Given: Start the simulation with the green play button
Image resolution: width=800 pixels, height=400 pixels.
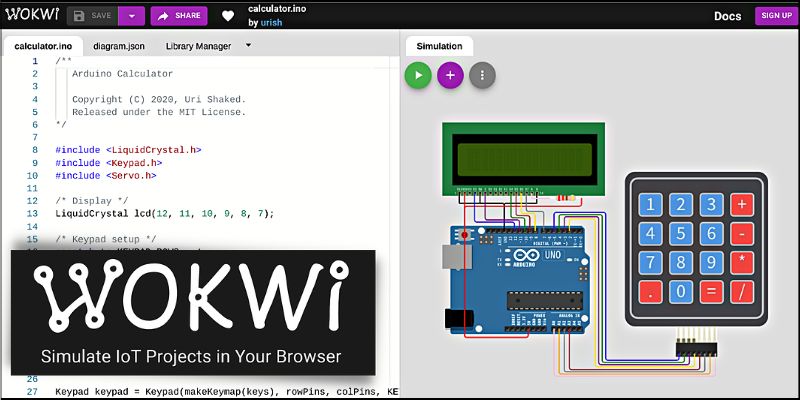Looking at the screenshot, I should [418, 76].
